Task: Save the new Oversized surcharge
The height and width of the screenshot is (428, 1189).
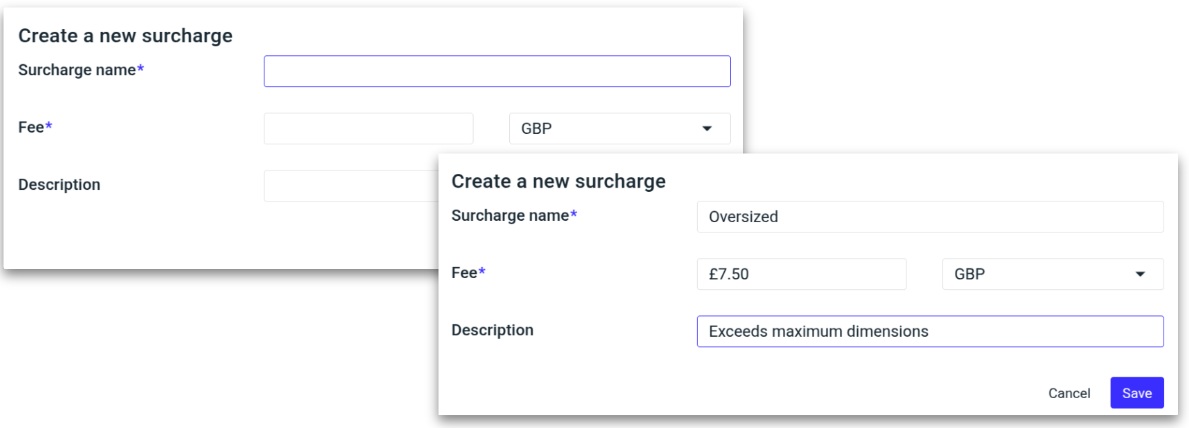Action: pos(1137,393)
